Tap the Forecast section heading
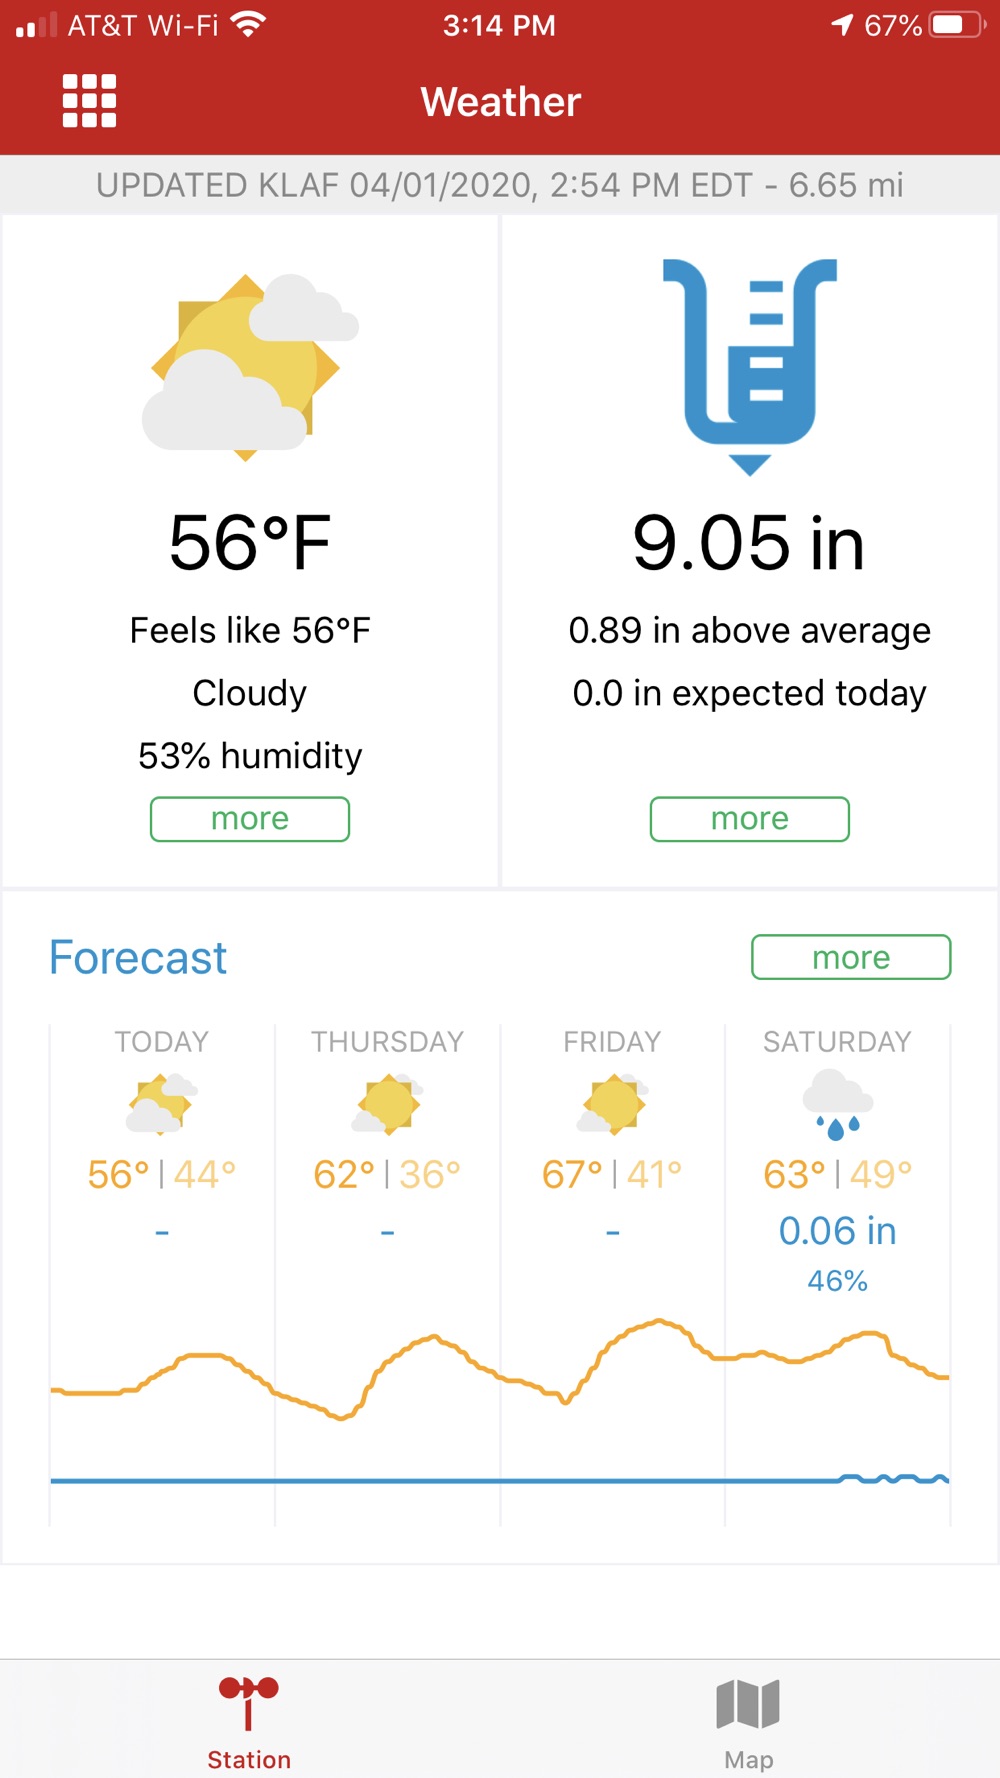This screenshot has width=1000, height=1778. [138, 958]
